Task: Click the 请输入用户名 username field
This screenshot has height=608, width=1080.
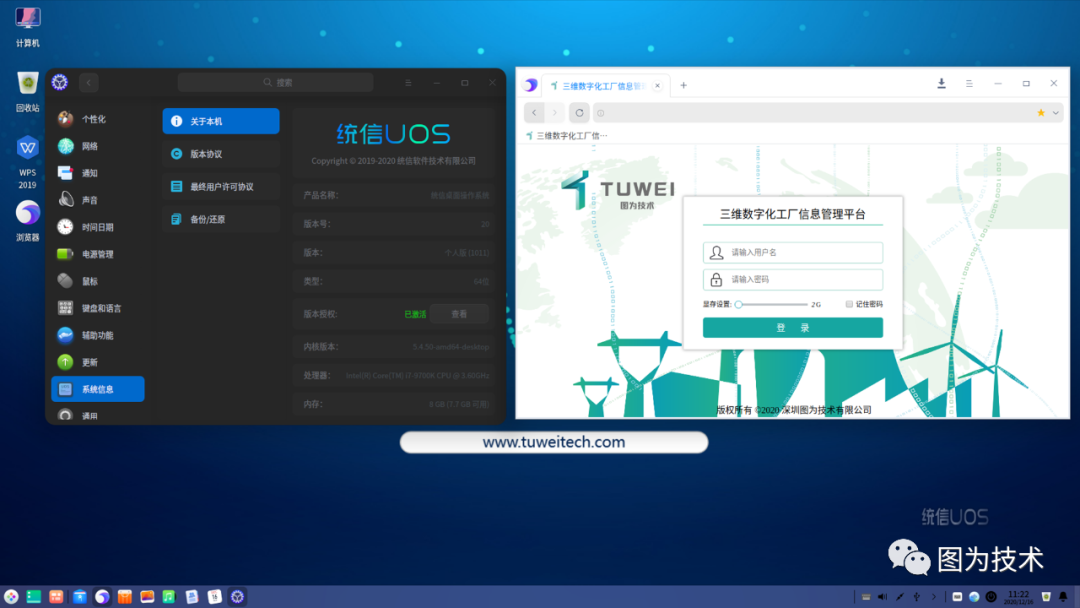Action: [x=793, y=253]
